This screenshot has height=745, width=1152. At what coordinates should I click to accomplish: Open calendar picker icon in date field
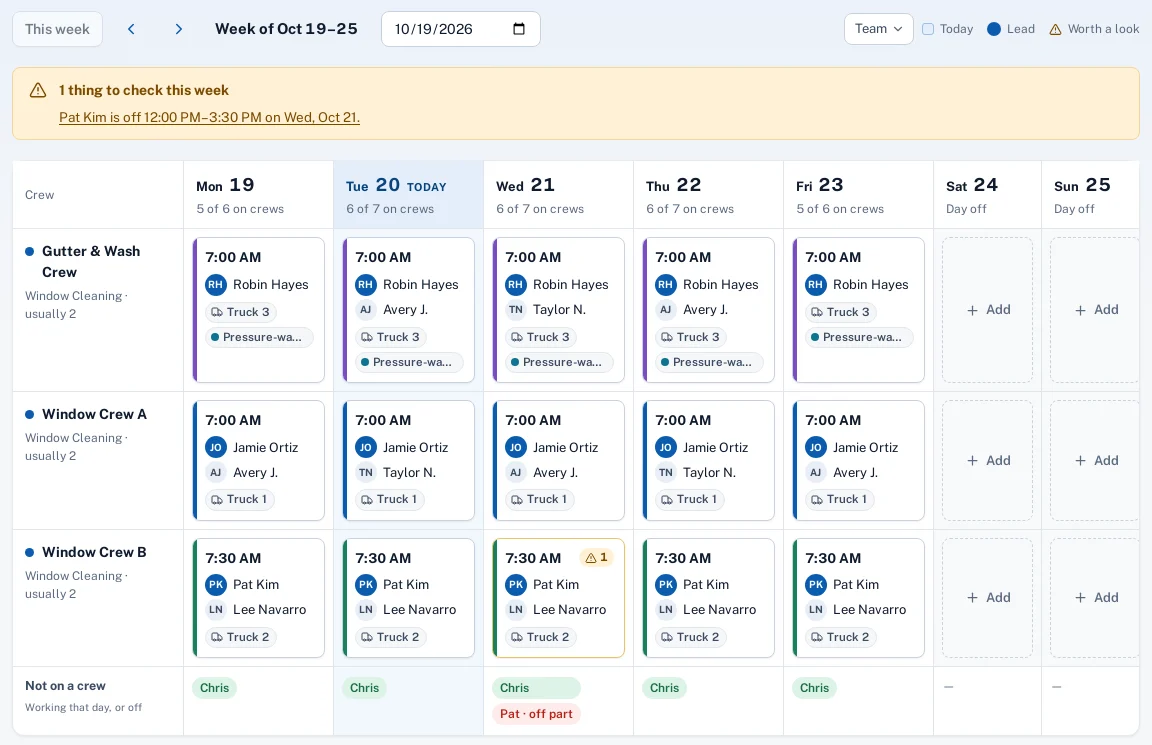[519, 29]
